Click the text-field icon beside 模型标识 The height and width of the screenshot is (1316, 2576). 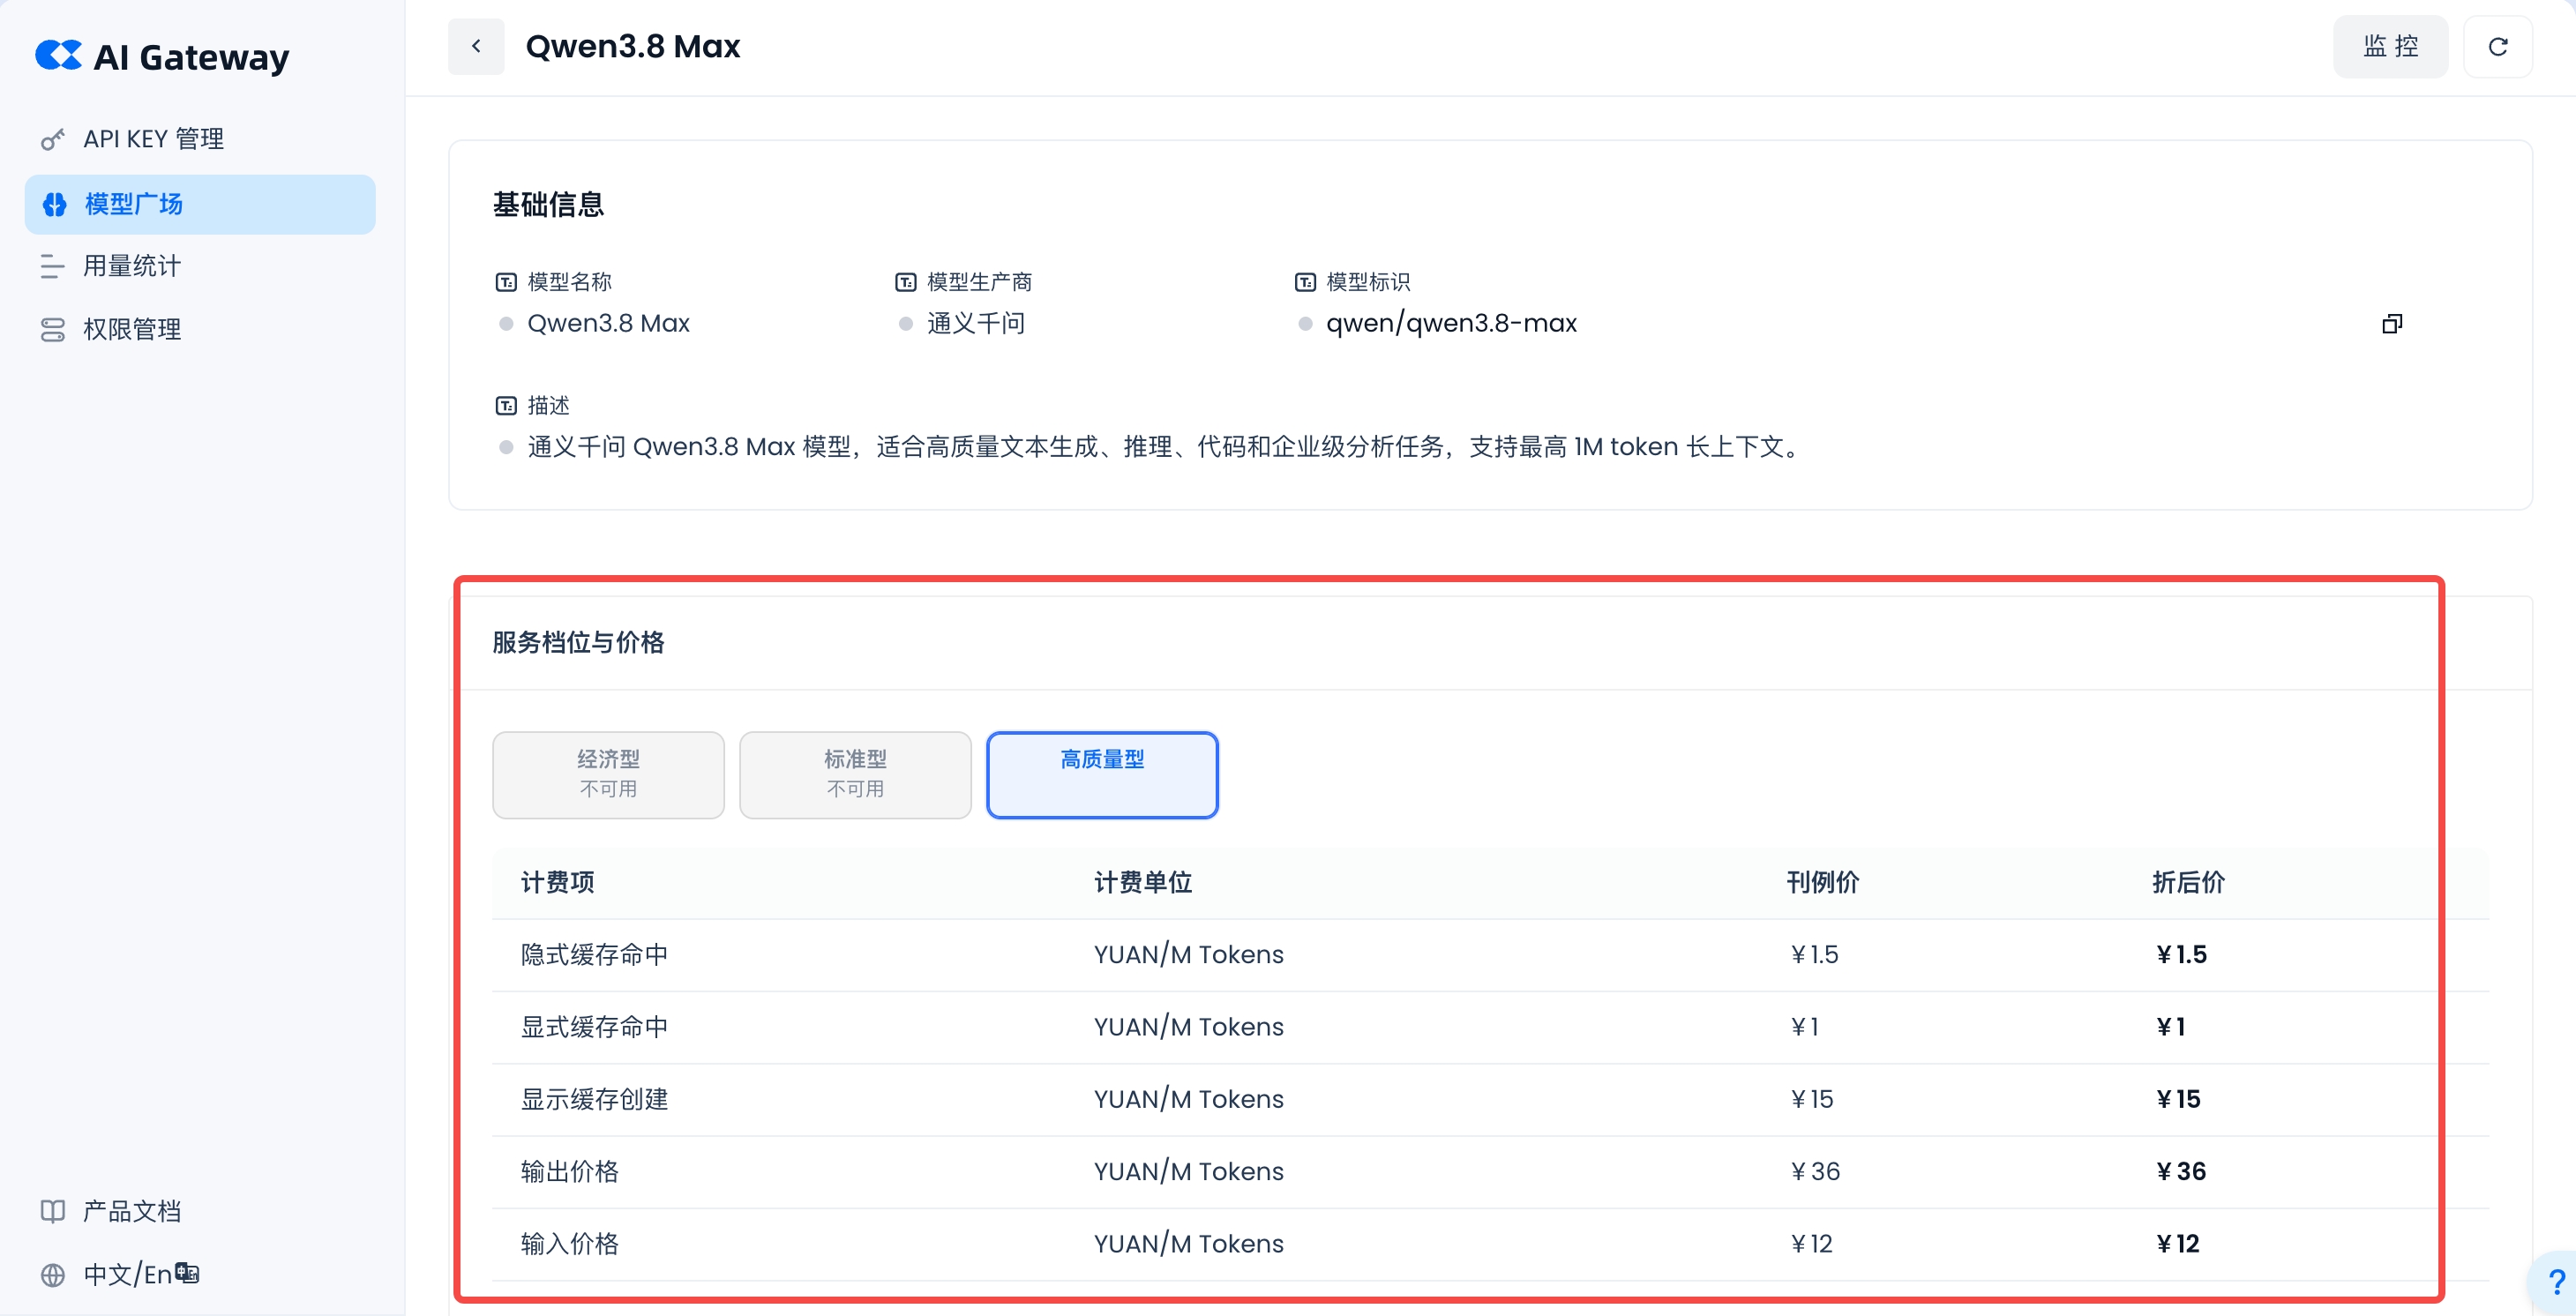click(x=1305, y=282)
